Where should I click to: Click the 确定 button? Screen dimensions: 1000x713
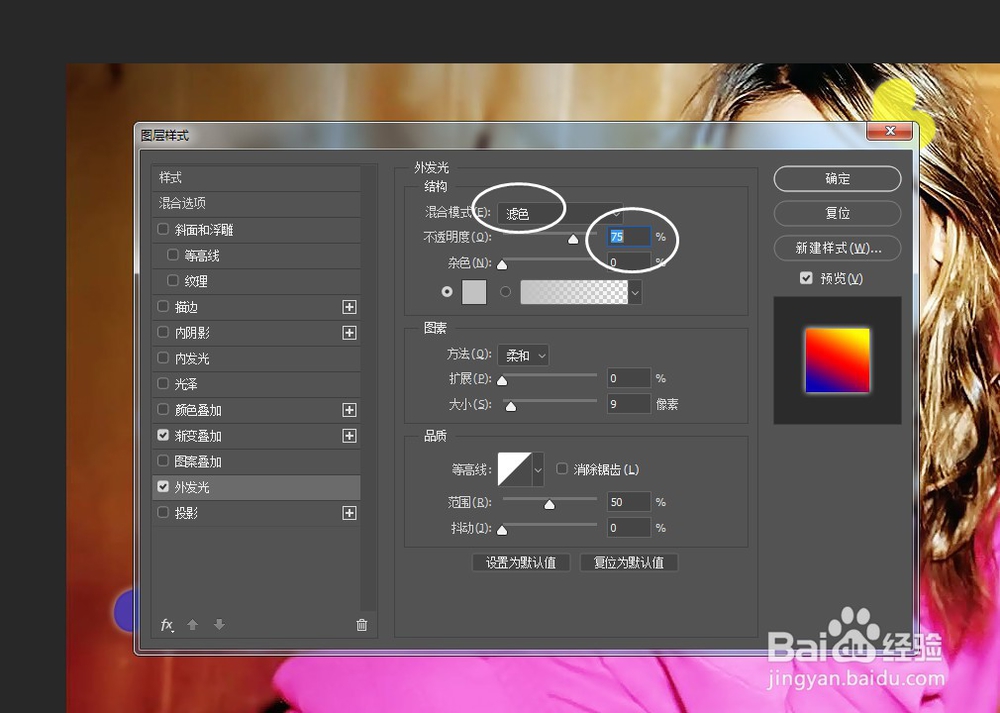pos(837,179)
